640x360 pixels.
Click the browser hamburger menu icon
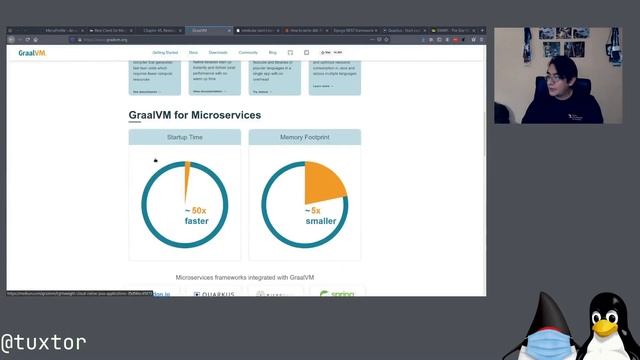[x=482, y=40]
